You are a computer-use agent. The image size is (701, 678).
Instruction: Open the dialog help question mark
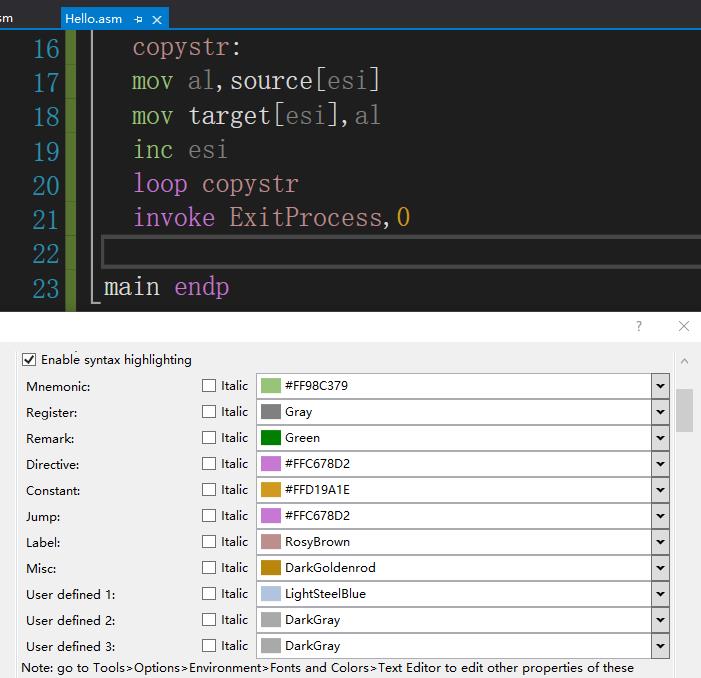click(x=639, y=326)
